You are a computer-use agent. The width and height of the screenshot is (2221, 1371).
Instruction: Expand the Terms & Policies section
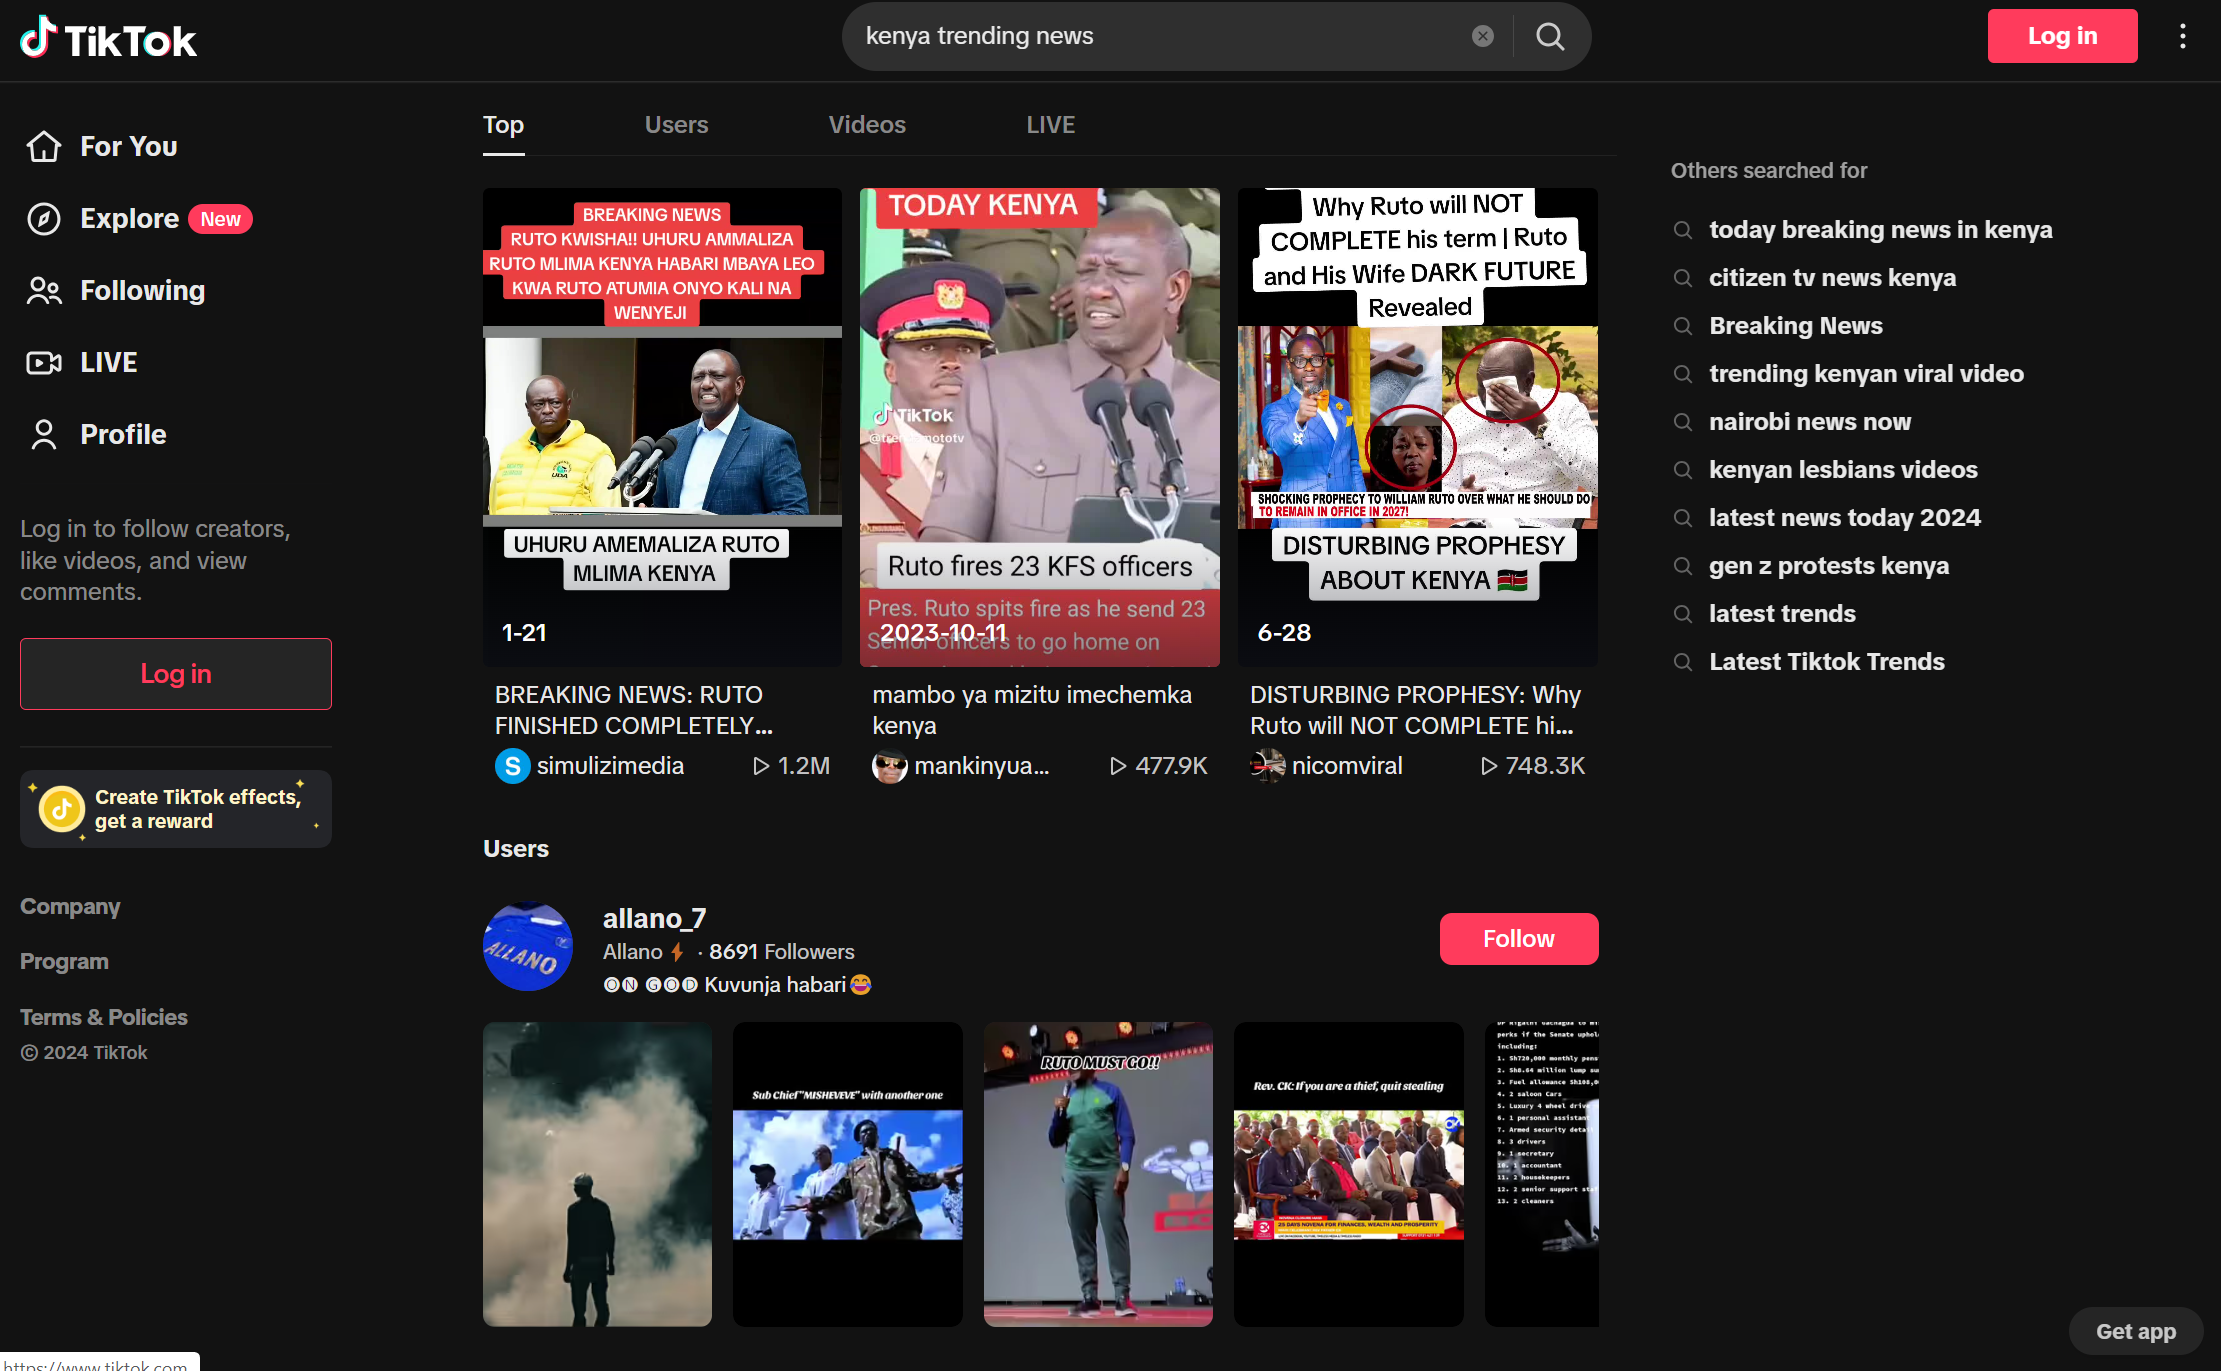(104, 1017)
